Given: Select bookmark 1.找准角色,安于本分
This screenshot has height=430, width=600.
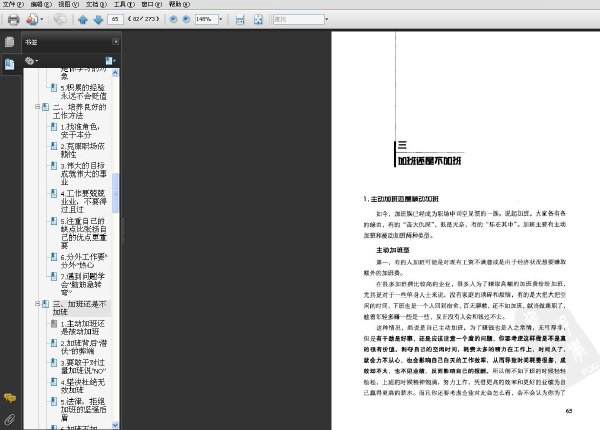Looking at the screenshot, I should (x=80, y=130).
